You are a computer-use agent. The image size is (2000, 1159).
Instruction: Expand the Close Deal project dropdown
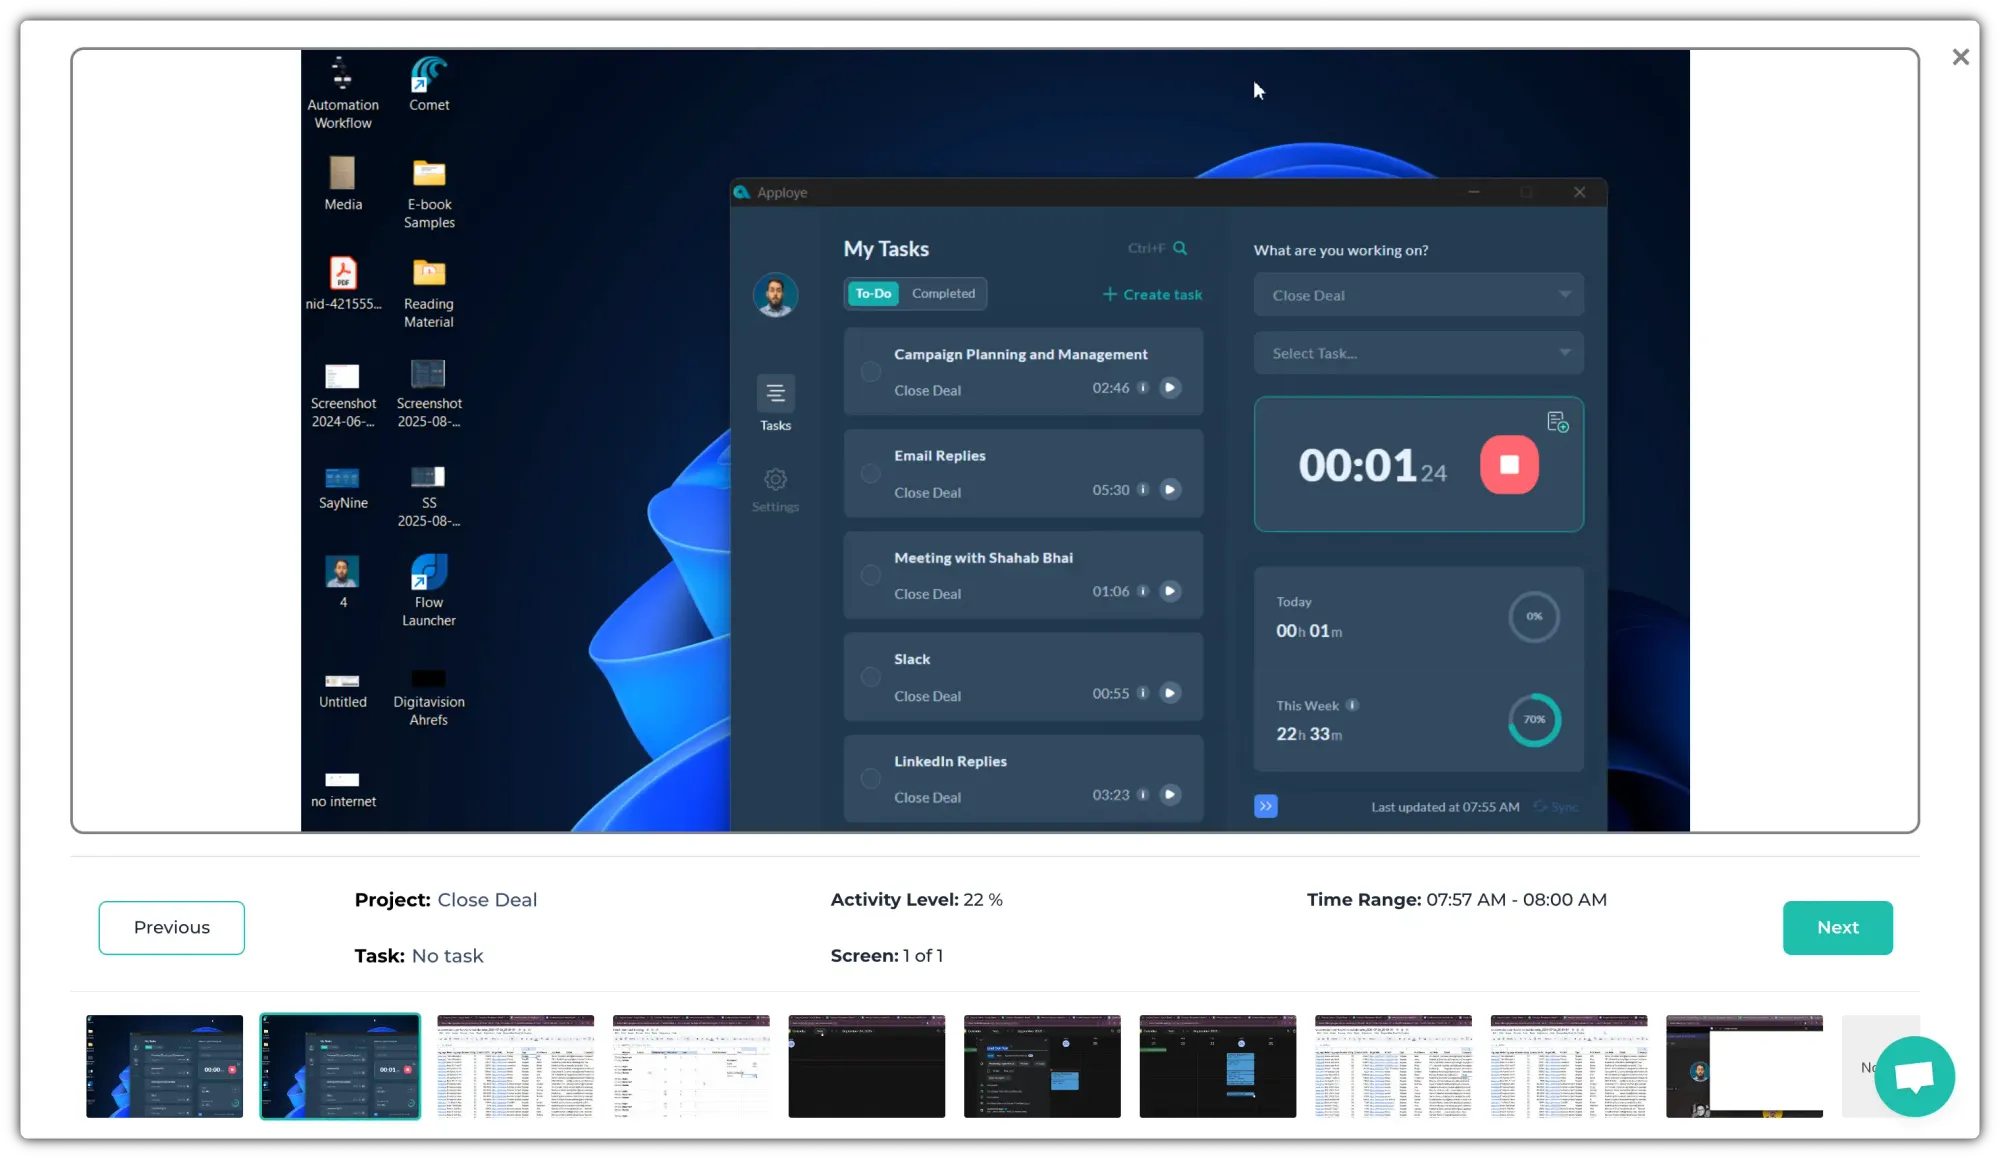tap(1418, 295)
